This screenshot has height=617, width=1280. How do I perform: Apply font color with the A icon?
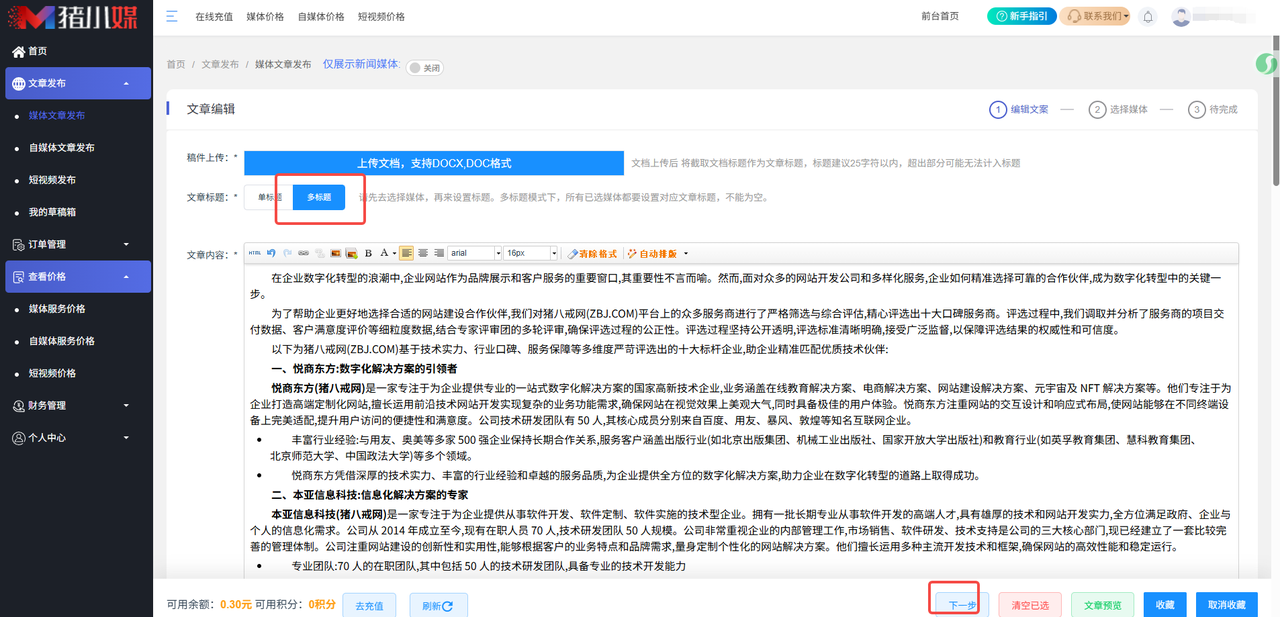[383, 253]
